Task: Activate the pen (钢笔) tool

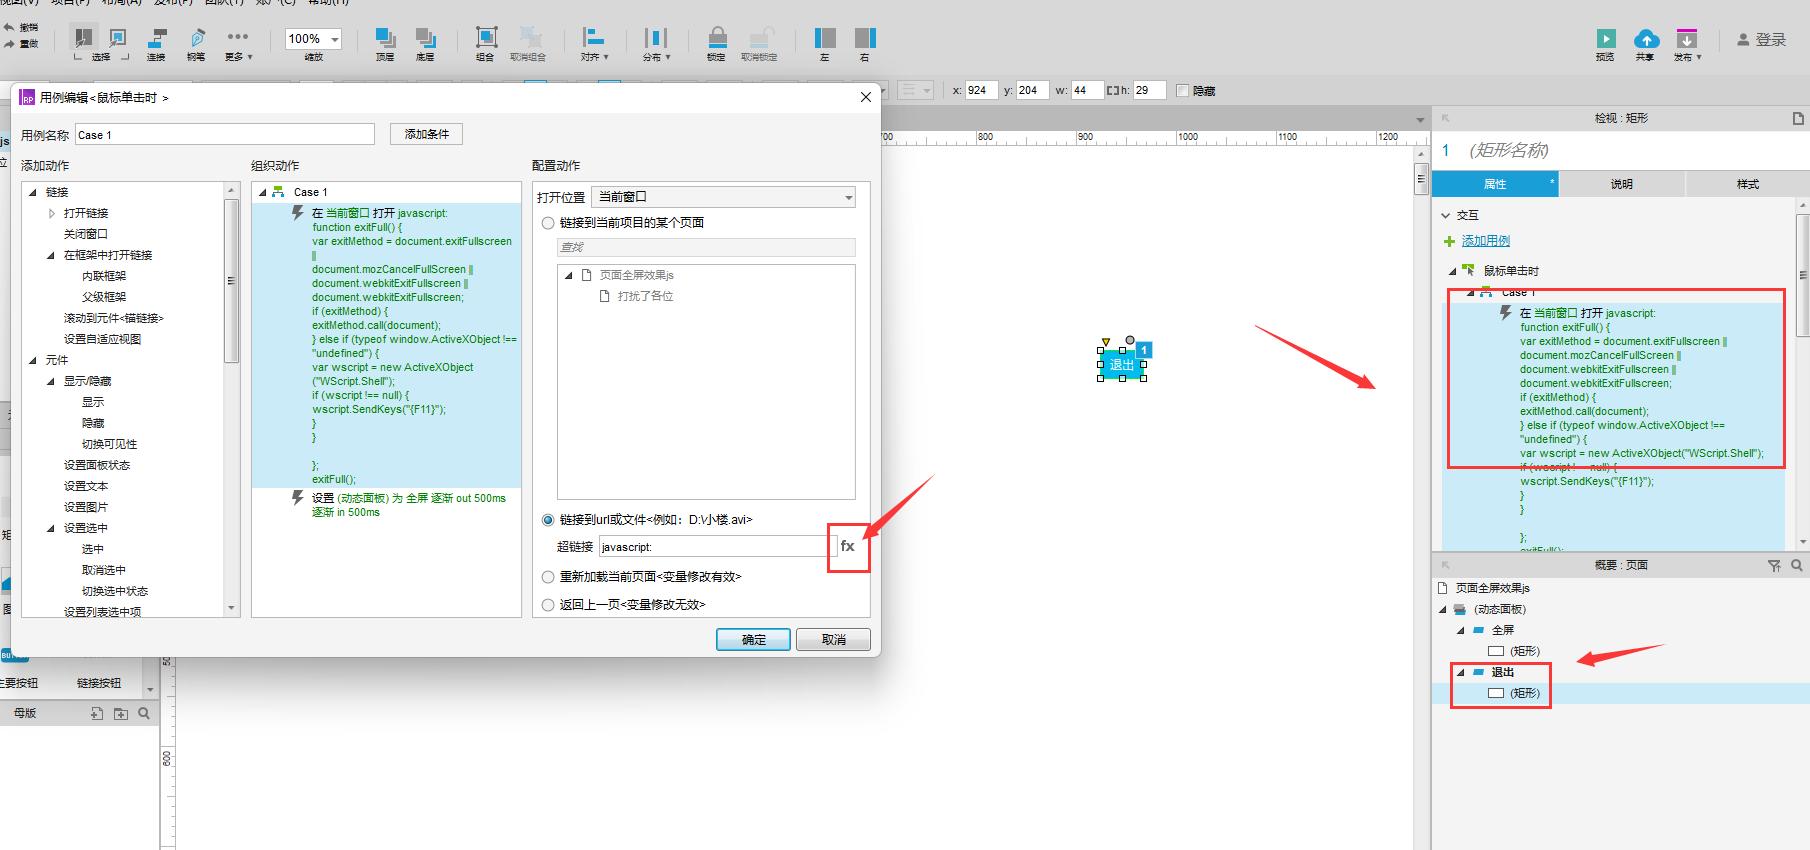Action: click(197, 38)
